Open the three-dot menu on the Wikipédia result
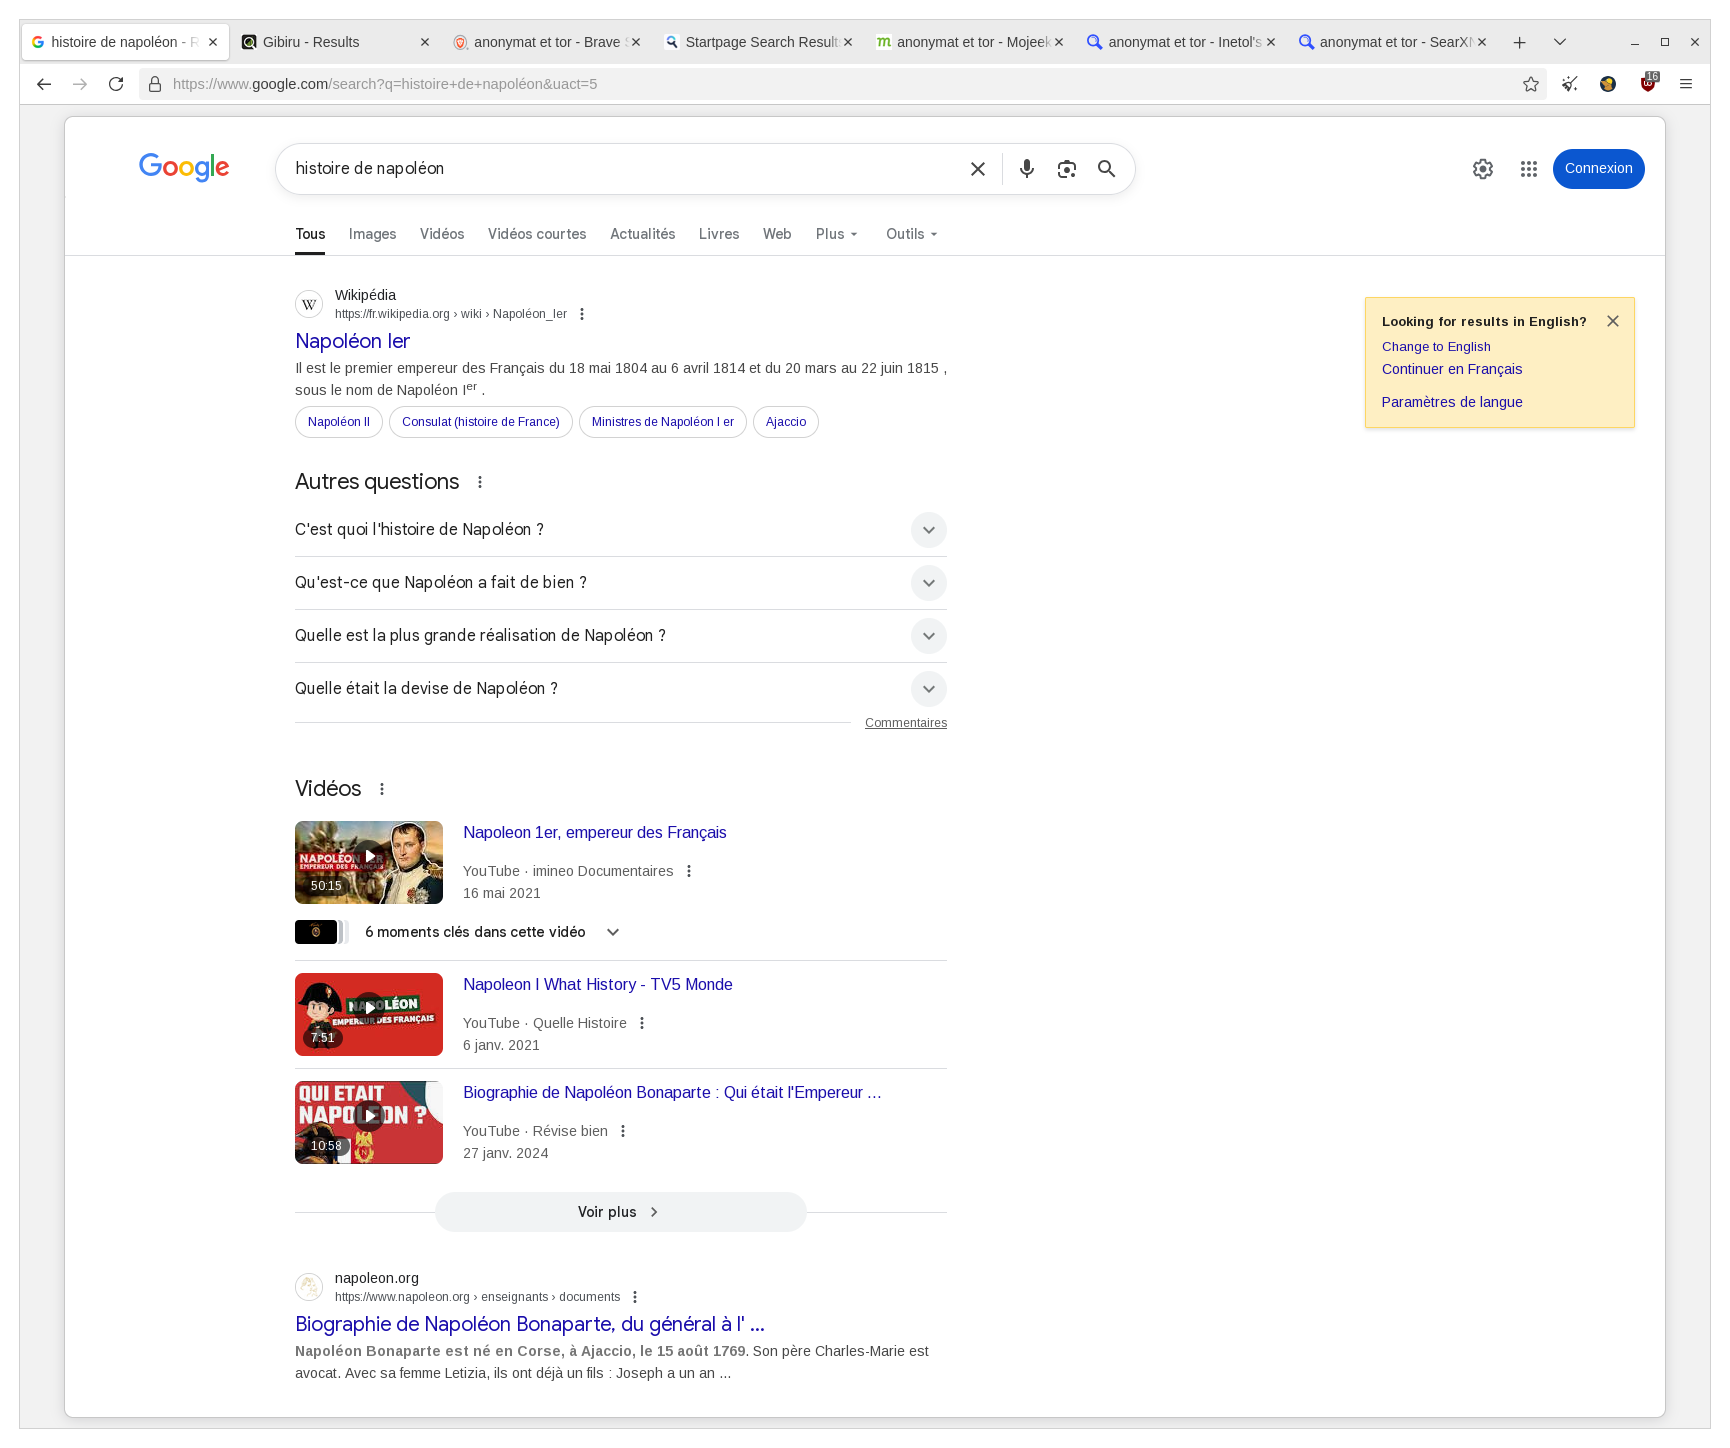 [581, 313]
